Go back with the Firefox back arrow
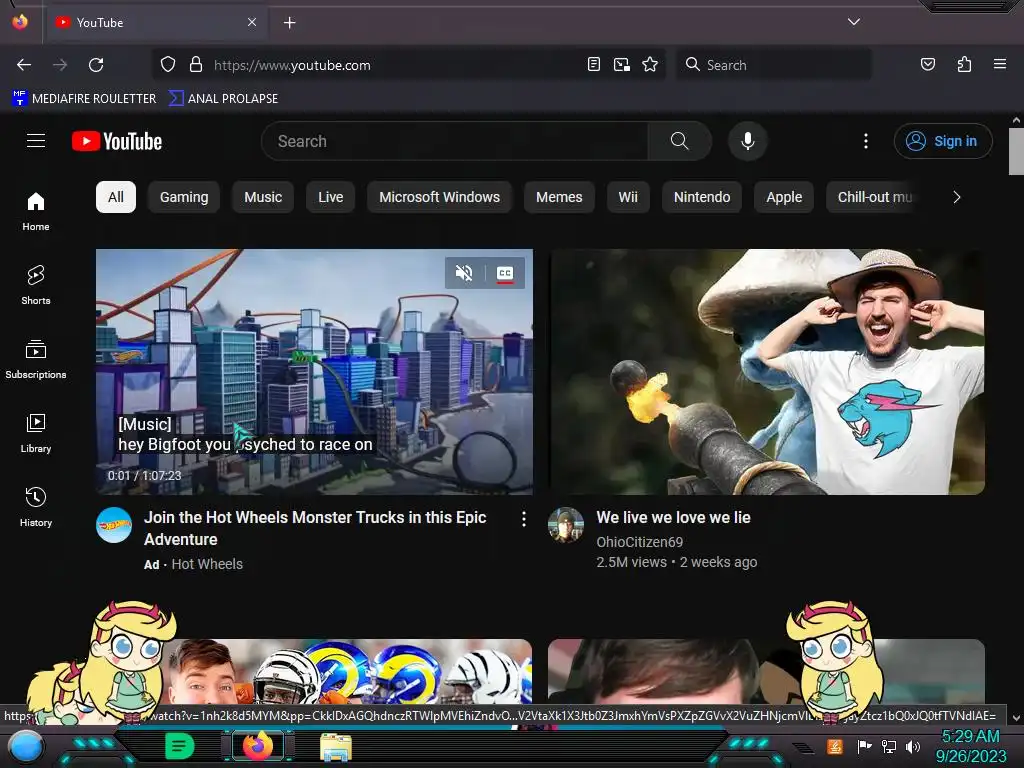The width and height of the screenshot is (1024, 768). (24, 65)
